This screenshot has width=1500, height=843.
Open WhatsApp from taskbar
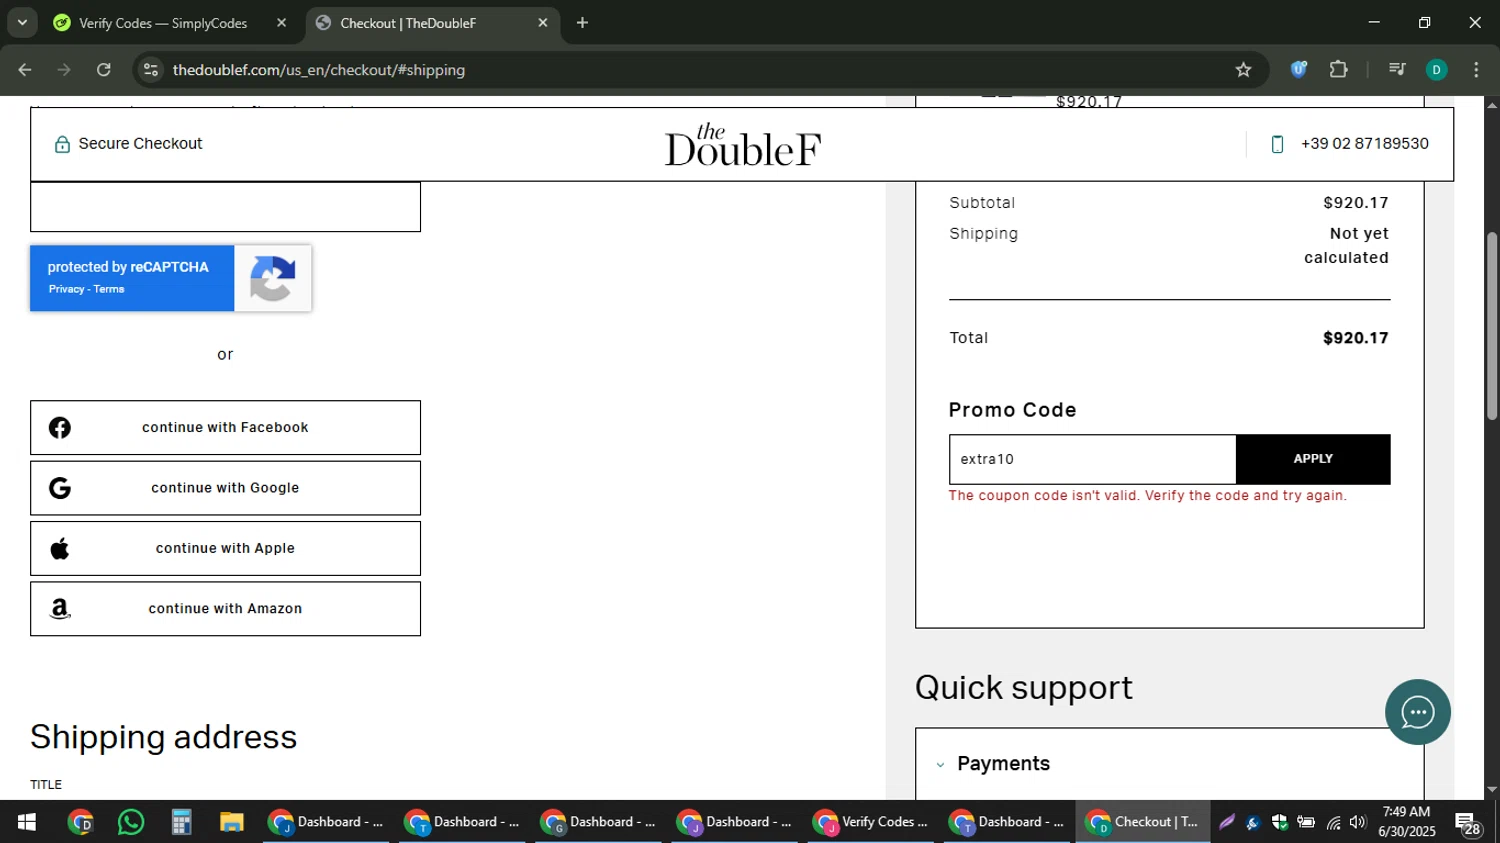(131, 823)
